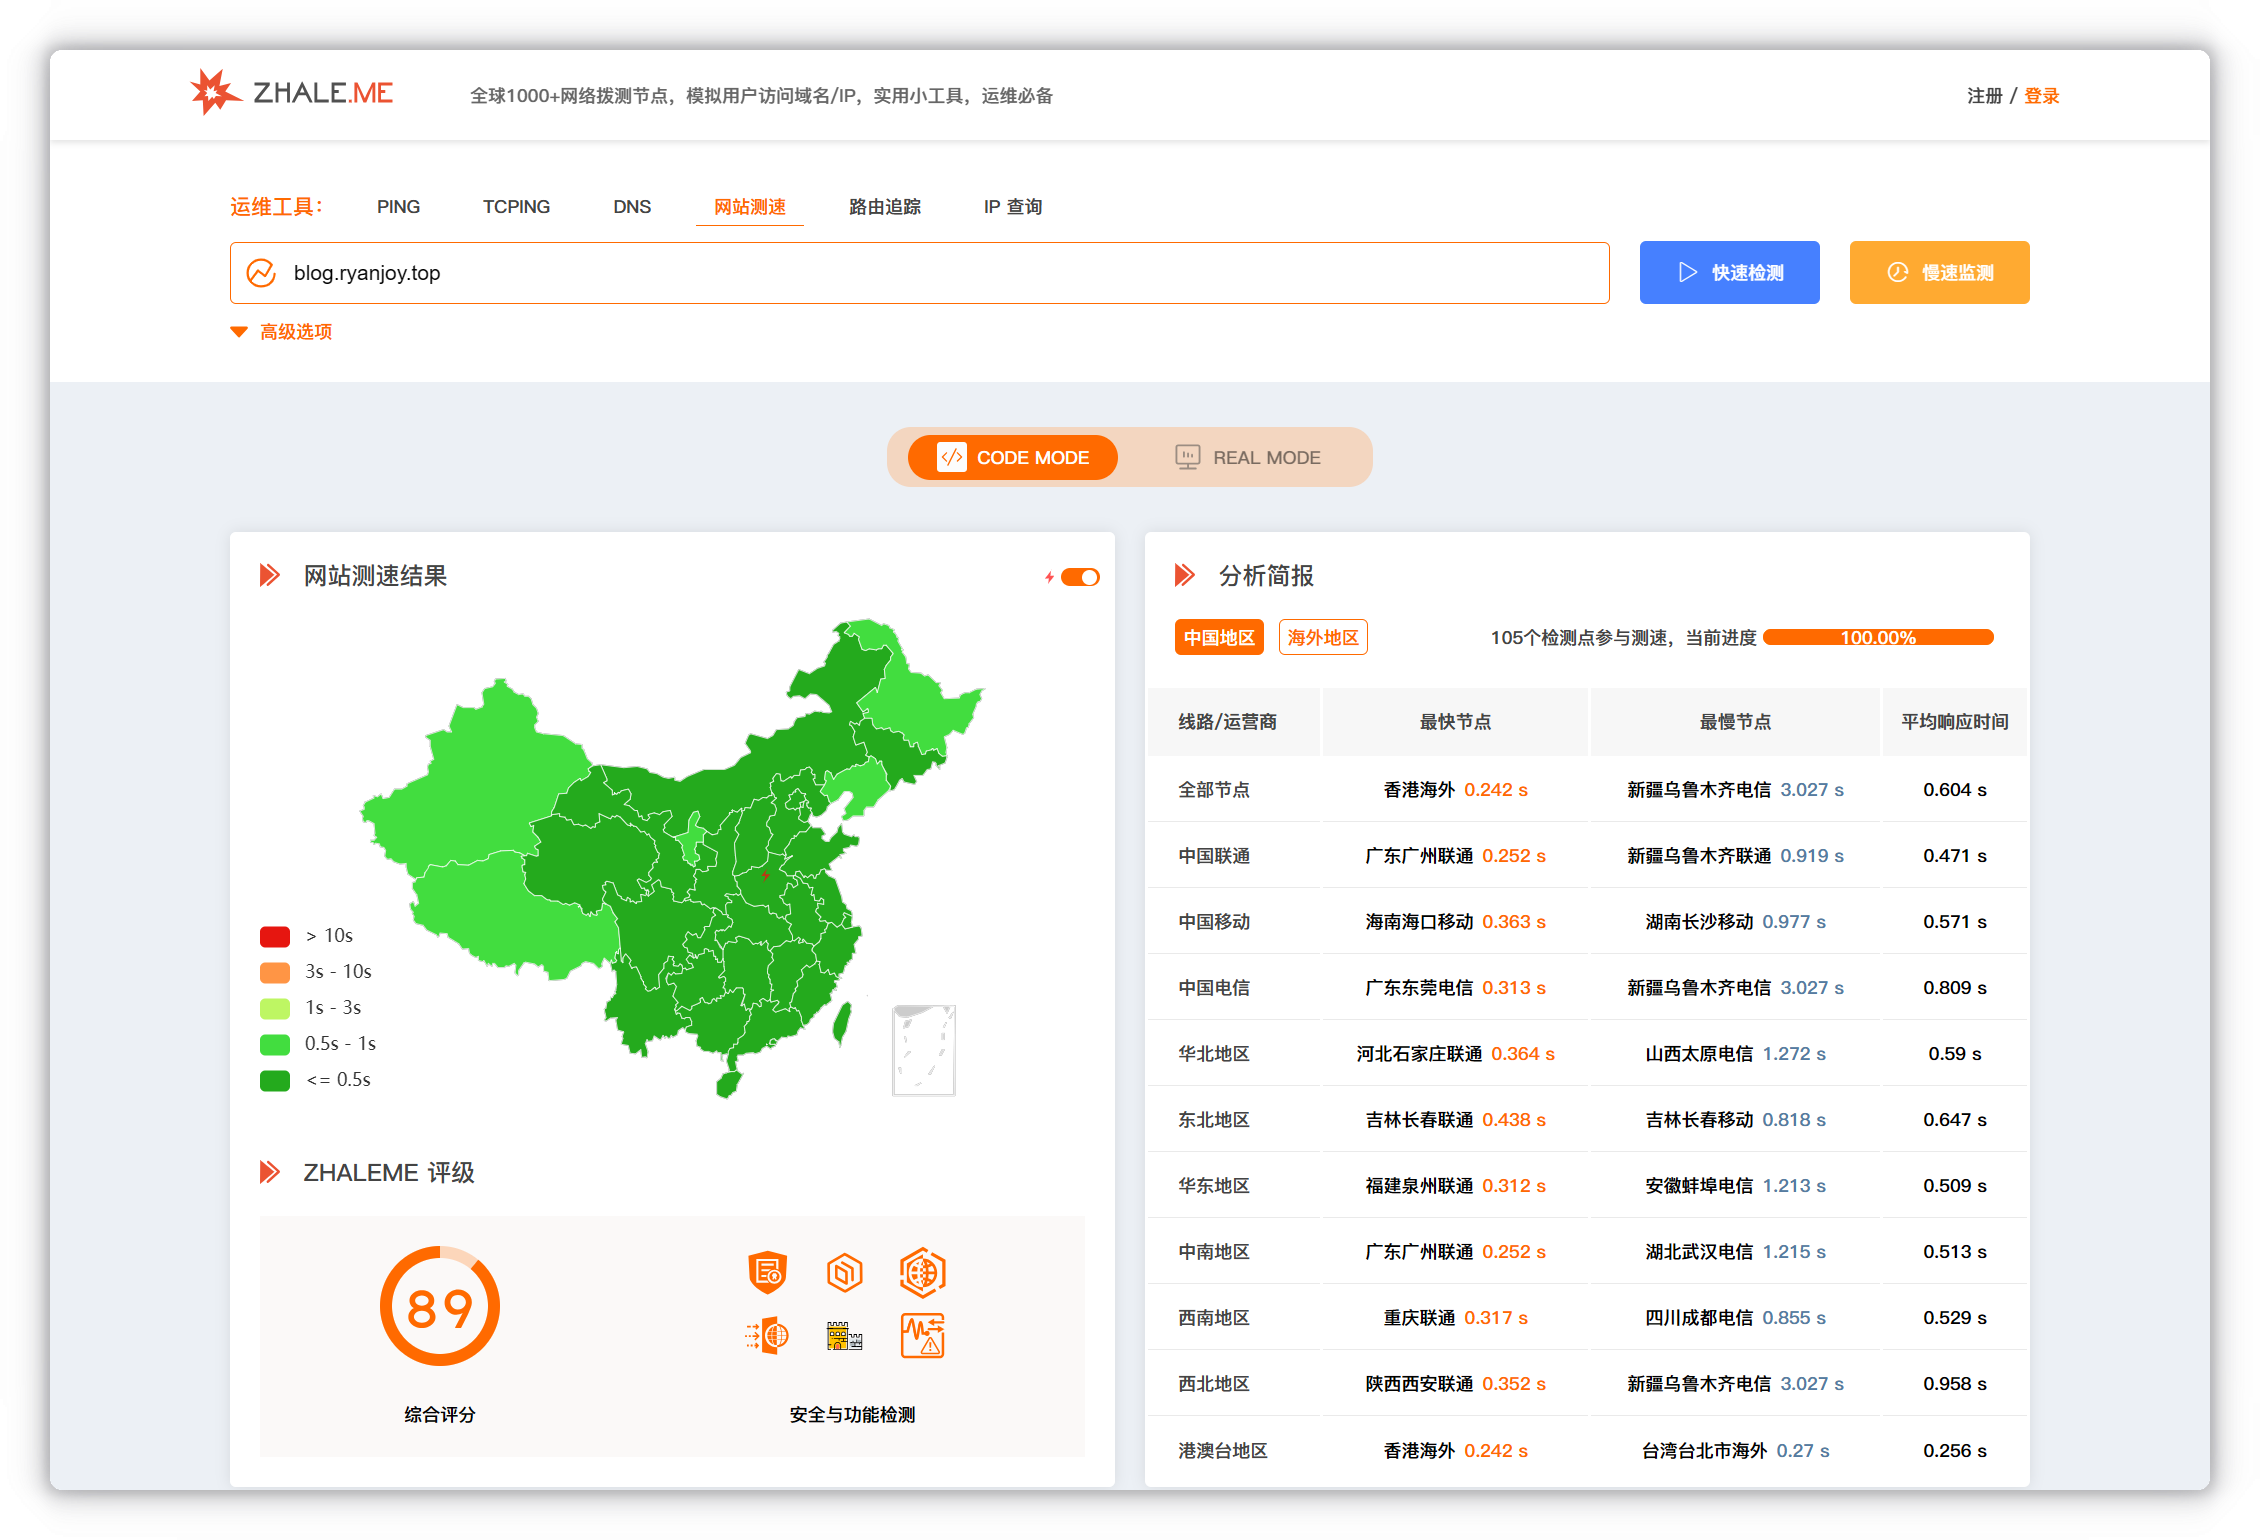This screenshot has height=1540, width=2260.
Task: Select the 中国地区 China region filter
Action: tap(1218, 638)
